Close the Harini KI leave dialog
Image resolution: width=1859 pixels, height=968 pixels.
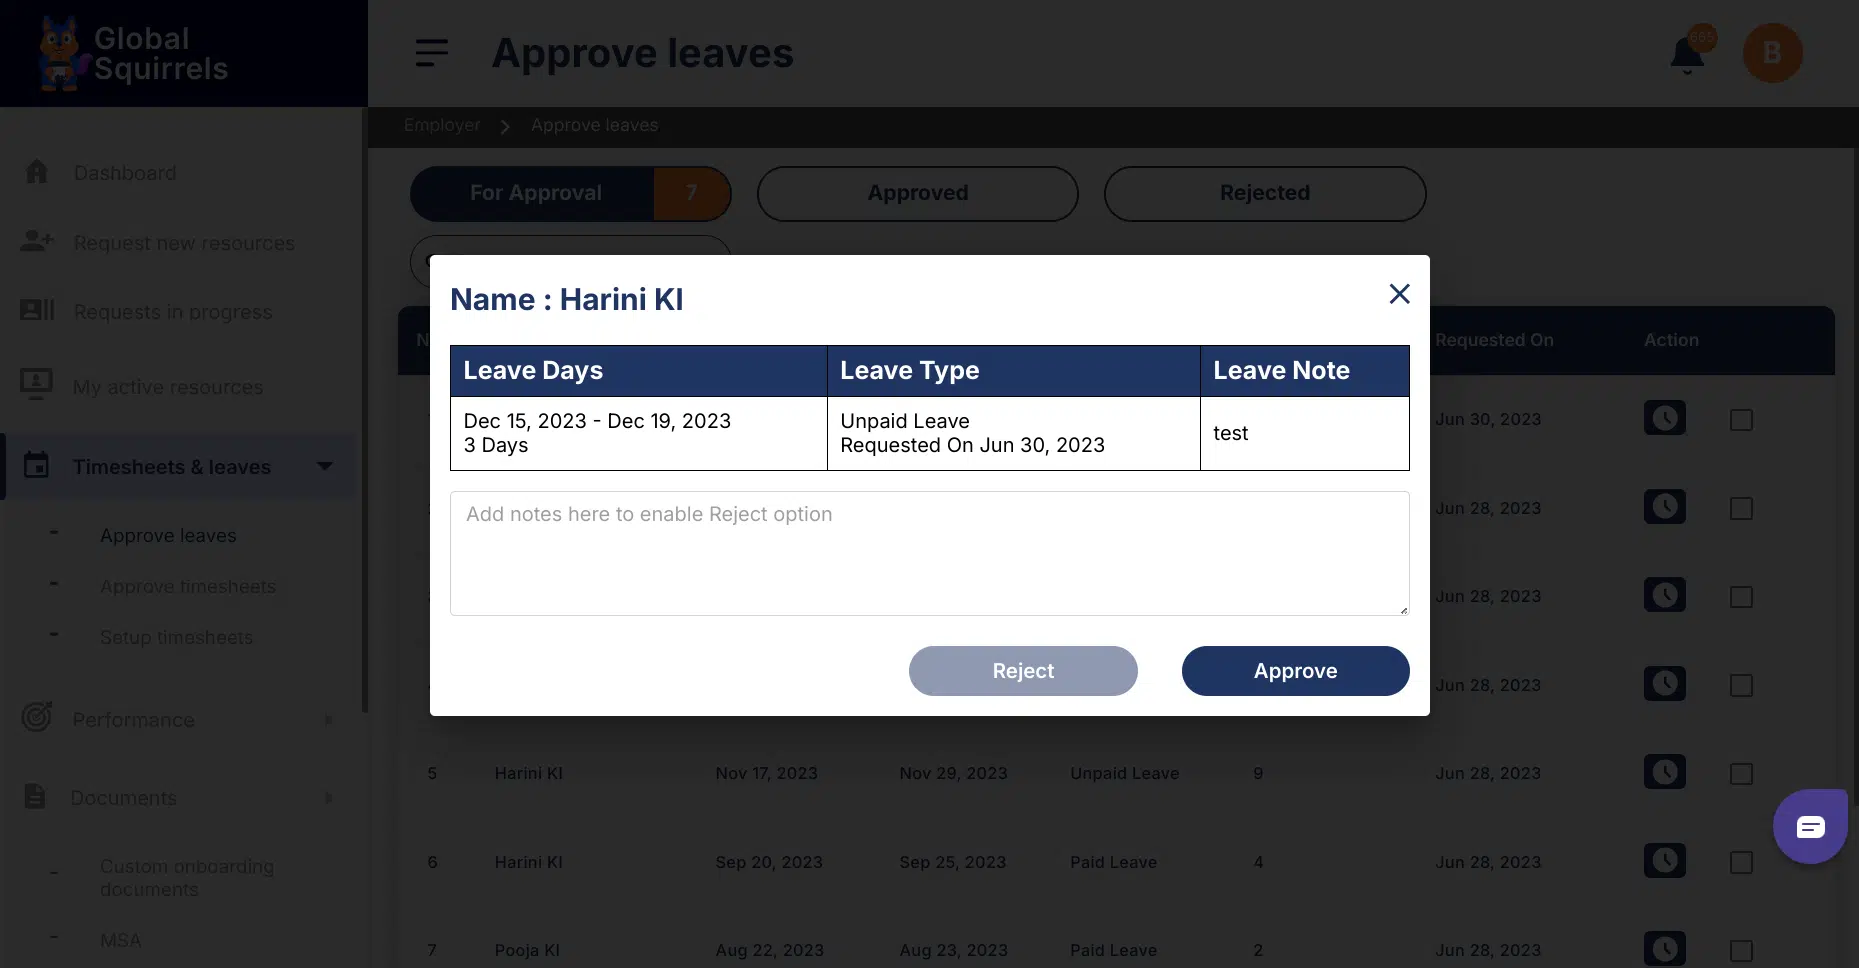[1399, 294]
